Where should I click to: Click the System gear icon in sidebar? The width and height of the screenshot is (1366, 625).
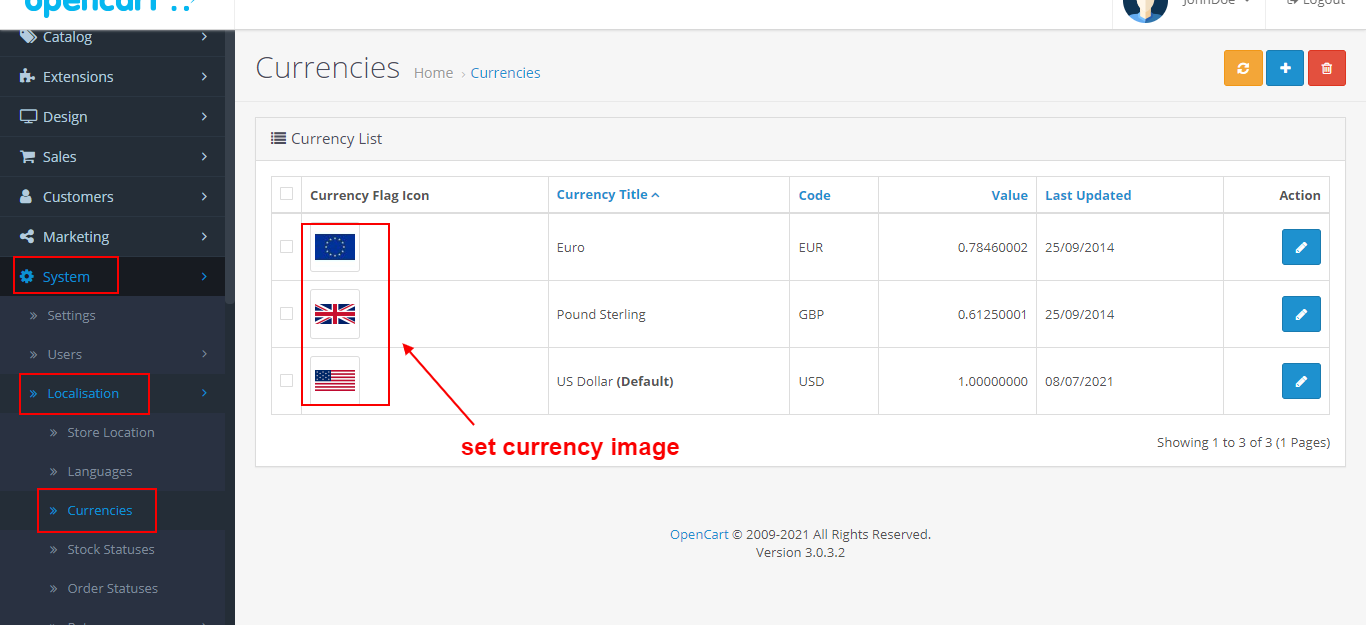[27, 277]
